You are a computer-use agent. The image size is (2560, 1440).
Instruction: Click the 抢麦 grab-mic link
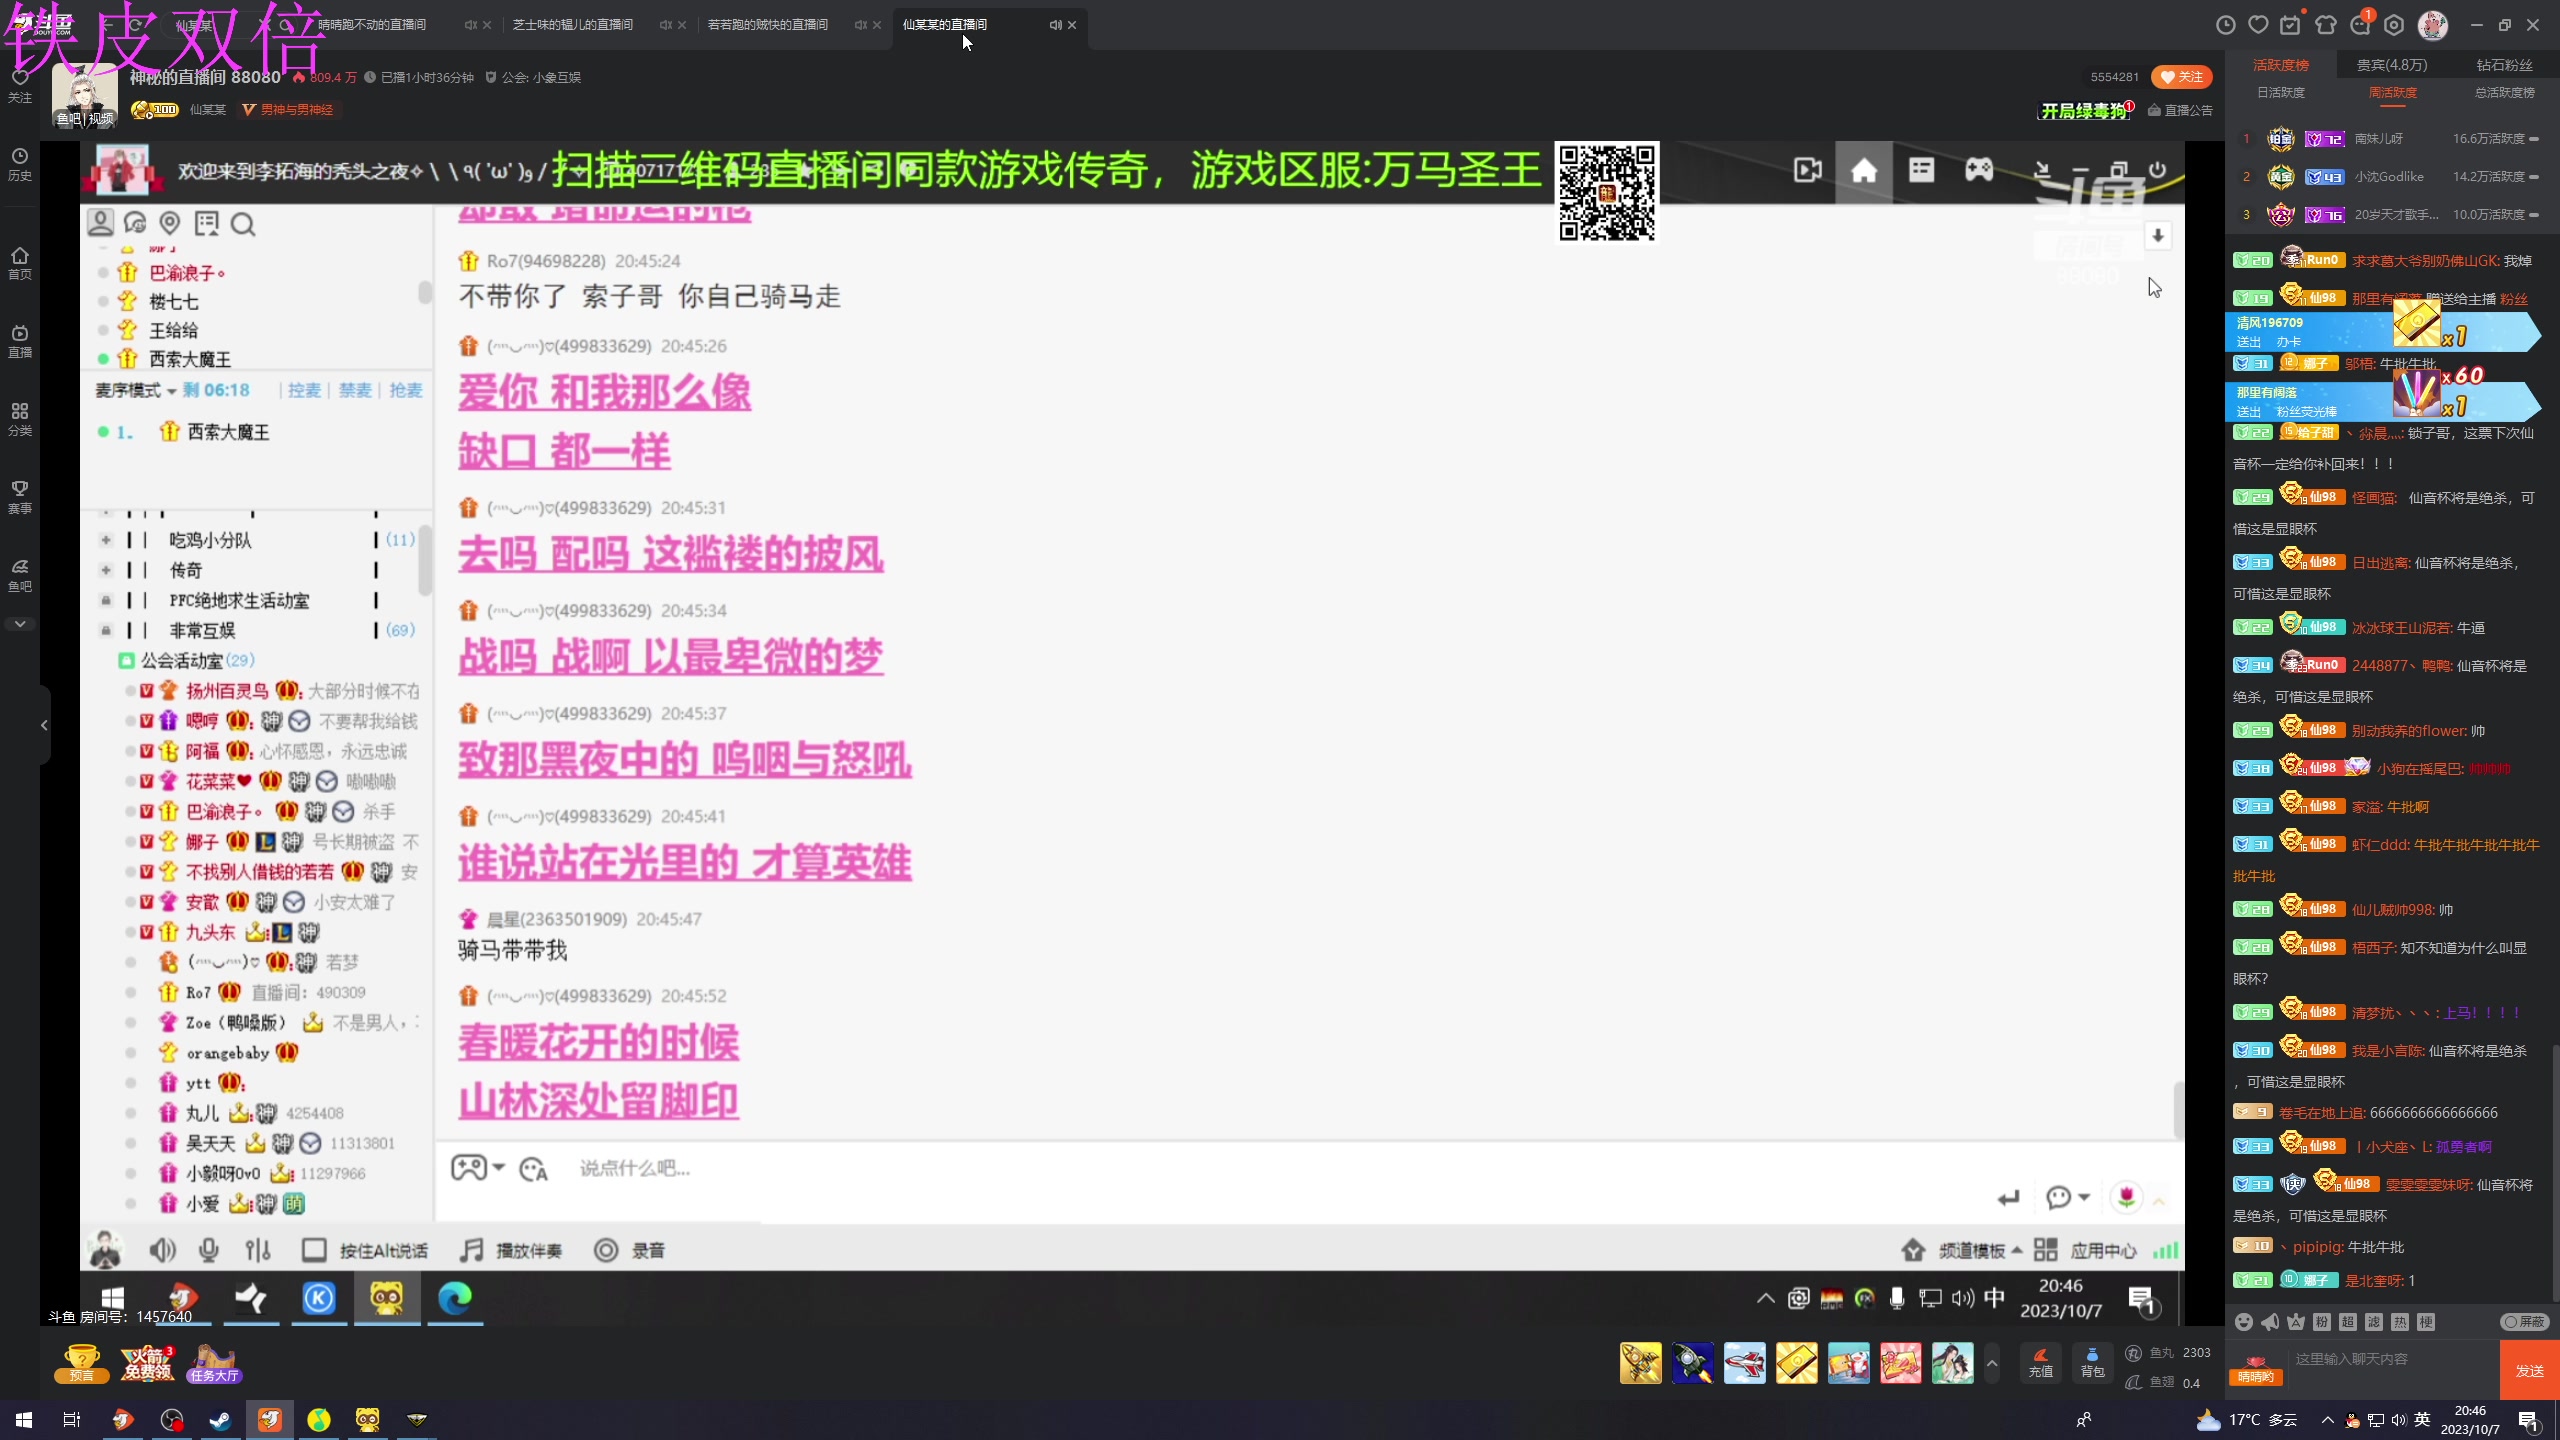point(404,390)
